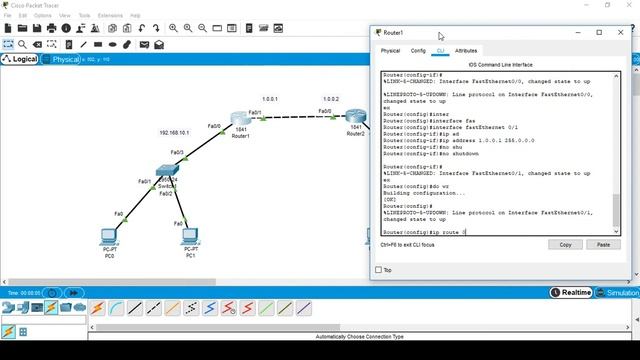Choose the dotted Phone cable
This screenshot has height=360, width=640.
[x=191, y=308]
